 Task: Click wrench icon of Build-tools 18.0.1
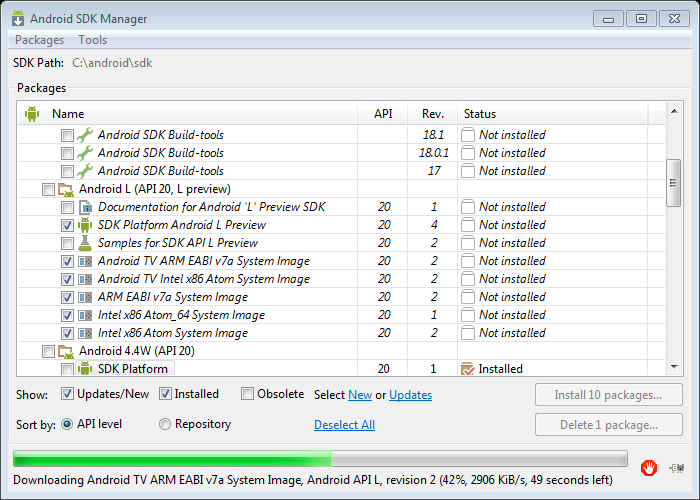coord(85,153)
